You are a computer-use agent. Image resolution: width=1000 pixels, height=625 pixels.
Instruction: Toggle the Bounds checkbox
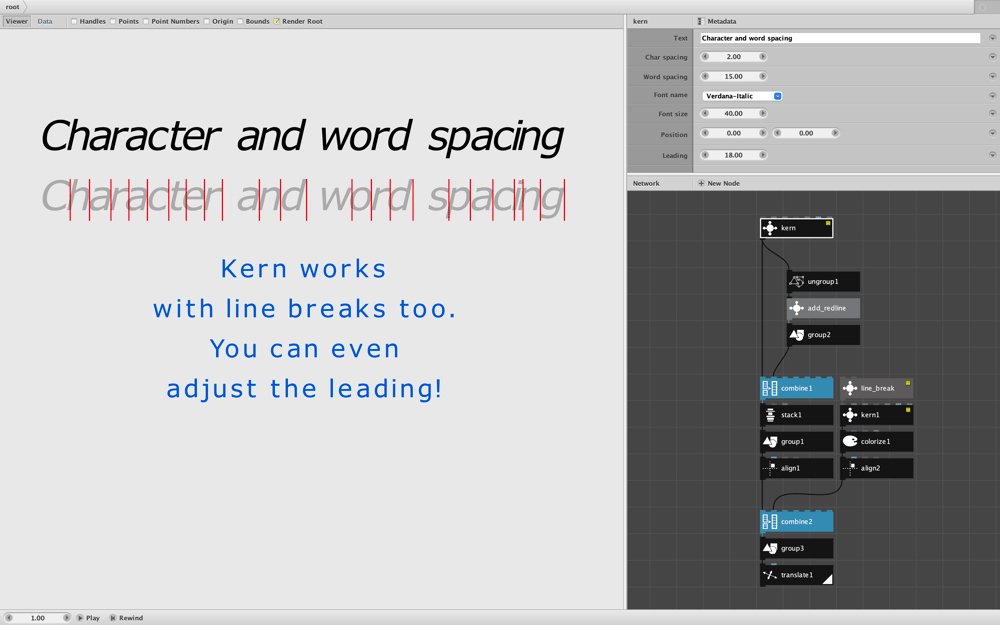pyautogui.click(x=240, y=21)
